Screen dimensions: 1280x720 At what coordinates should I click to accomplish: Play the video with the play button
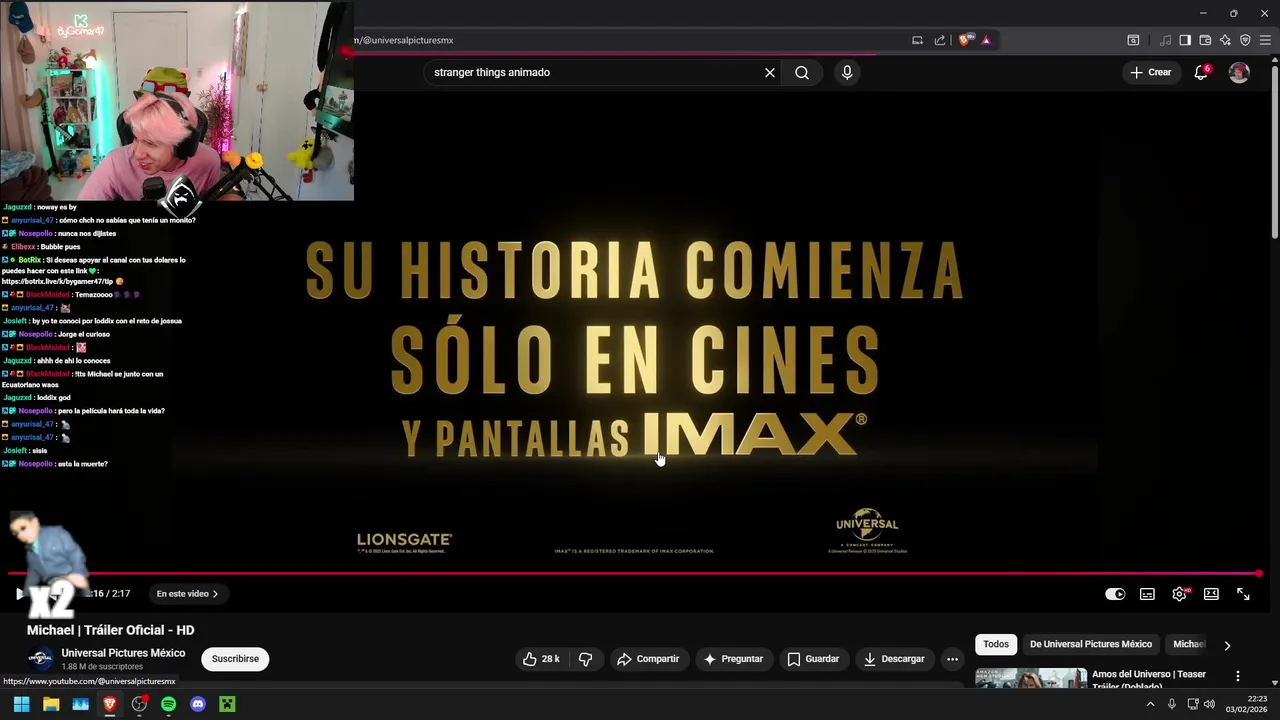(x=19, y=594)
